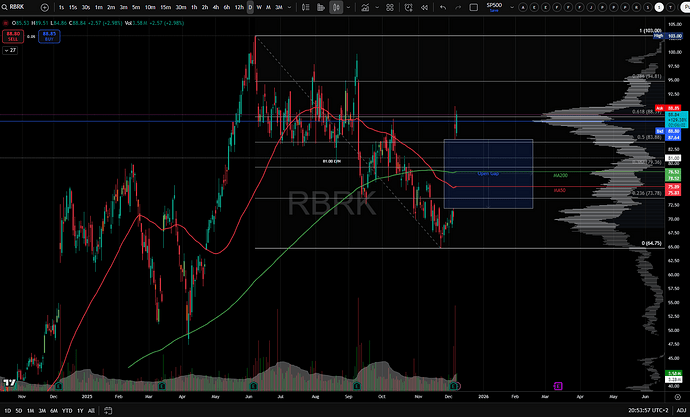Click the partially visible Pu button
This screenshot has width=690, height=417.
[x=685, y=7]
